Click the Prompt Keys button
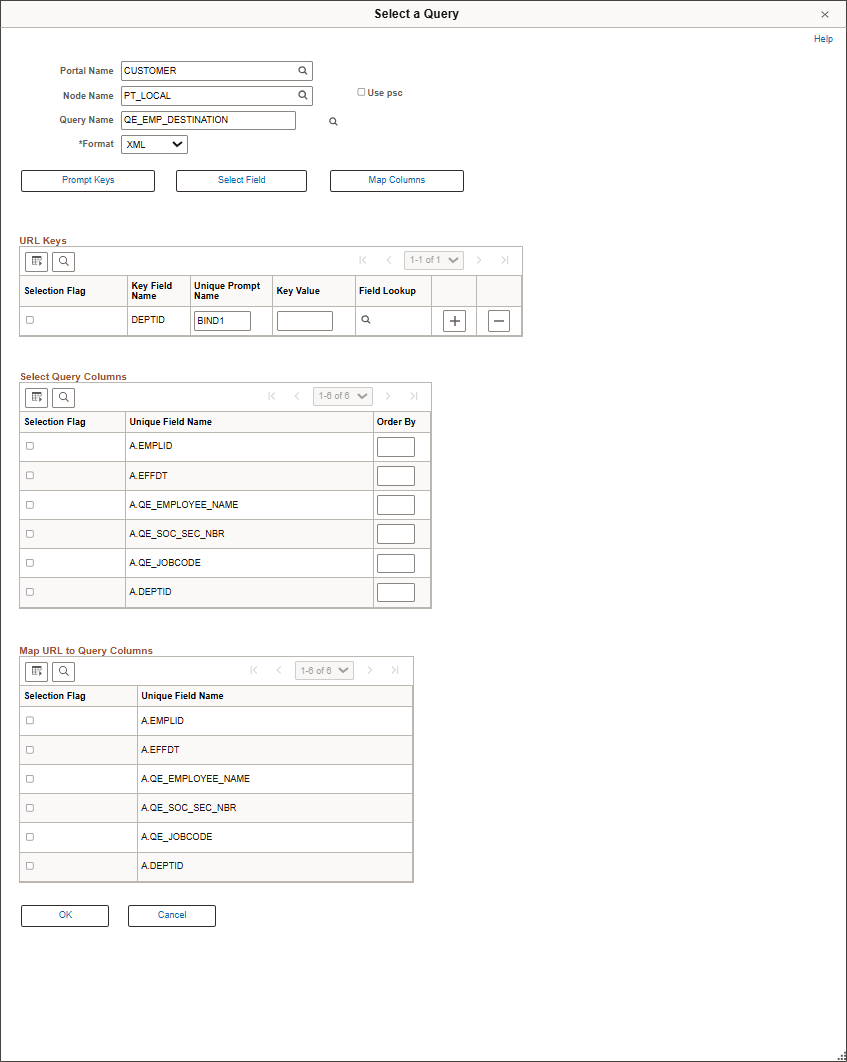Image resolution: width=847 pixels, height=1062 pixels. point(87,181)
